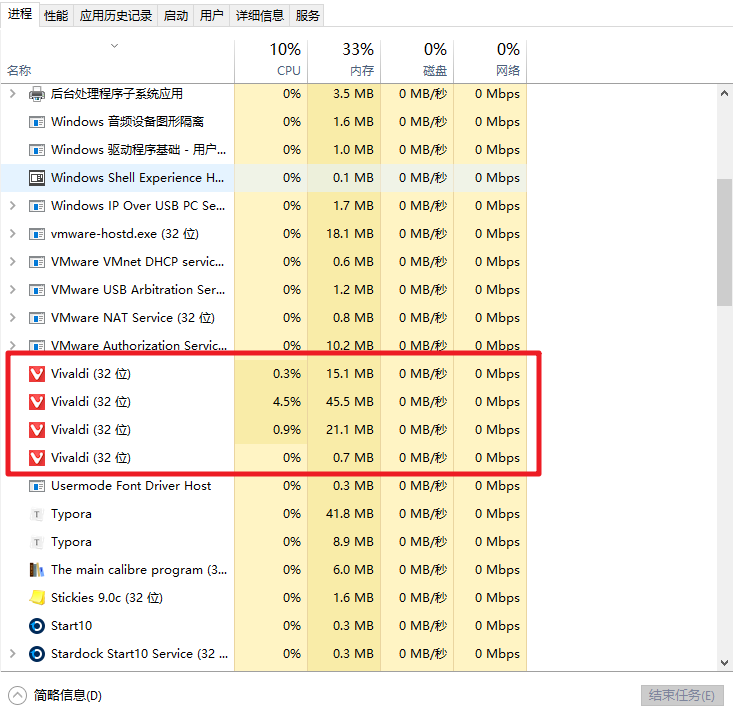This screenshot has width=733, height=720.
Task: Collapse to 简略信息(D) view
Action: click(x=56, y=696)
